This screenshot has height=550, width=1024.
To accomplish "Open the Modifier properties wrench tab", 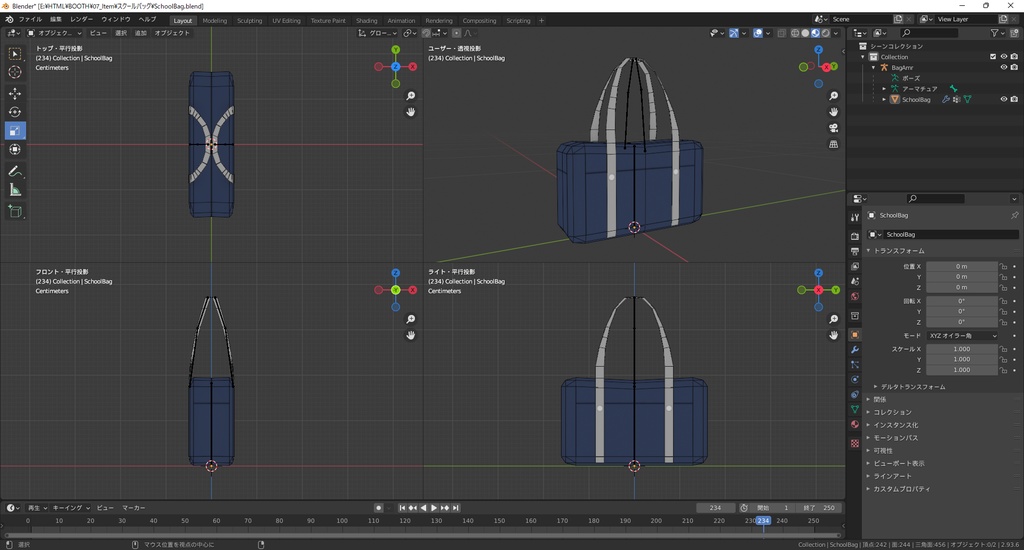I will coord(854,350).
